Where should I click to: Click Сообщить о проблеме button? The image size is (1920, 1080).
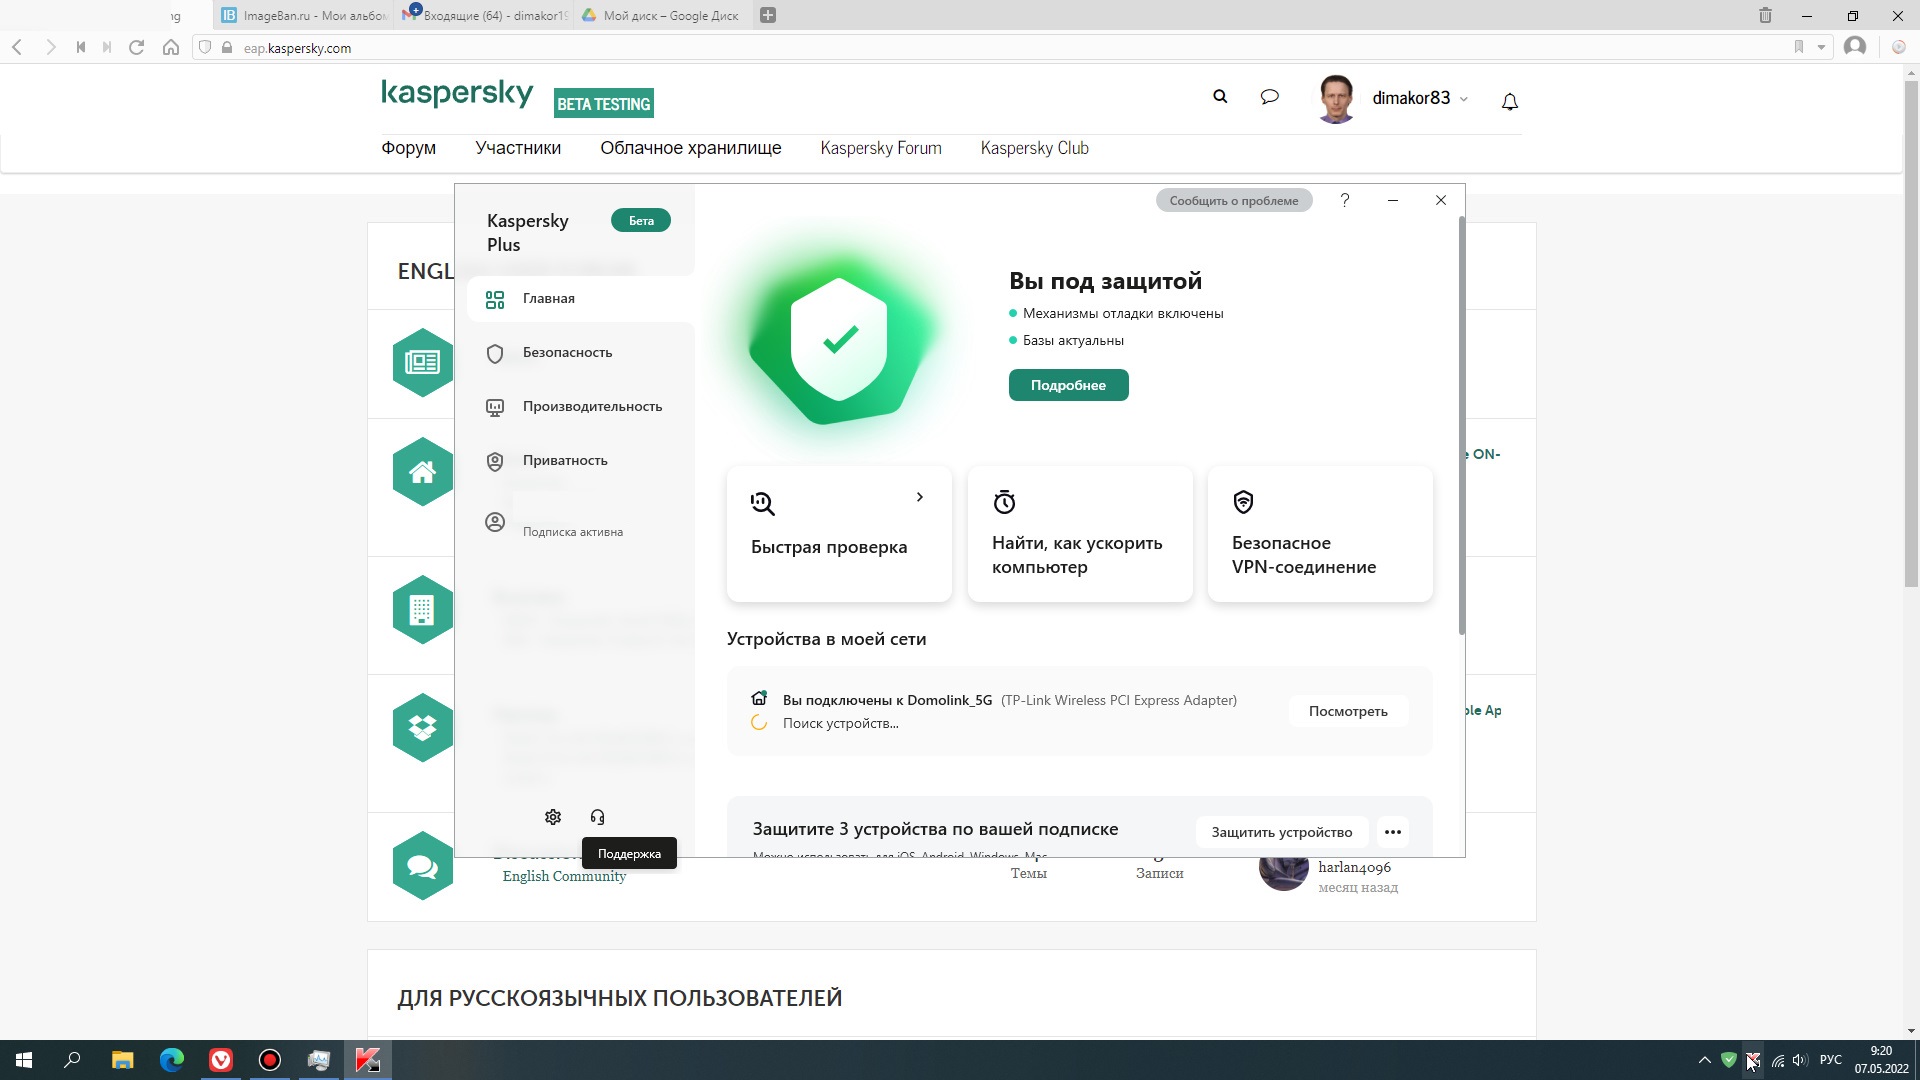click(x=1234, y=200)
